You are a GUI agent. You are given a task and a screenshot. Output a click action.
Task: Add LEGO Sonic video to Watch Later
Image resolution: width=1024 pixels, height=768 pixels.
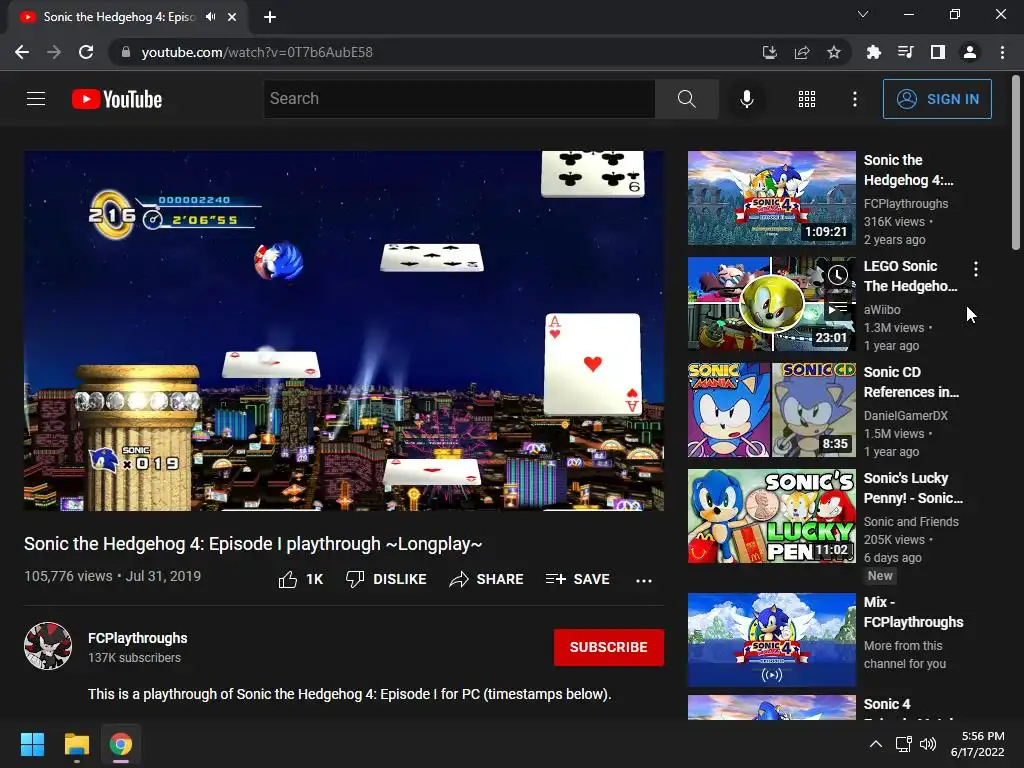(x=838, y=276)
